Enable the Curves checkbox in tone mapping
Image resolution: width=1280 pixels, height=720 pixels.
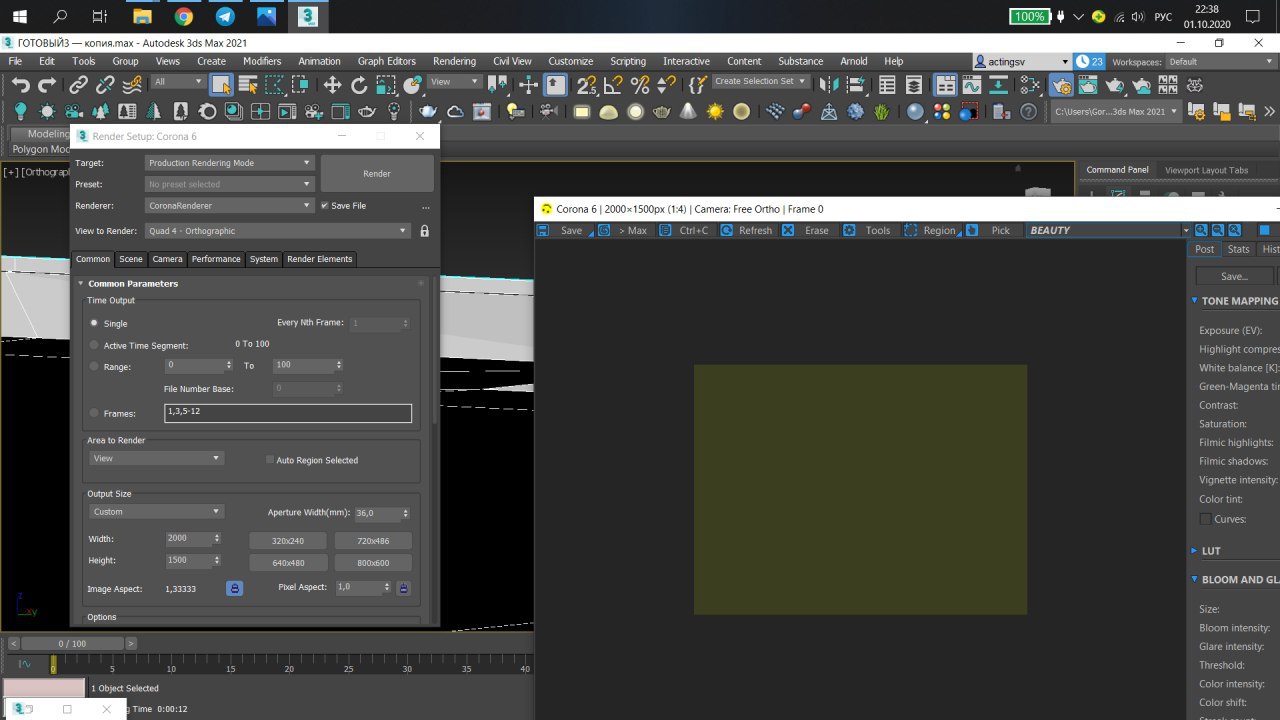click(1205, 519)
